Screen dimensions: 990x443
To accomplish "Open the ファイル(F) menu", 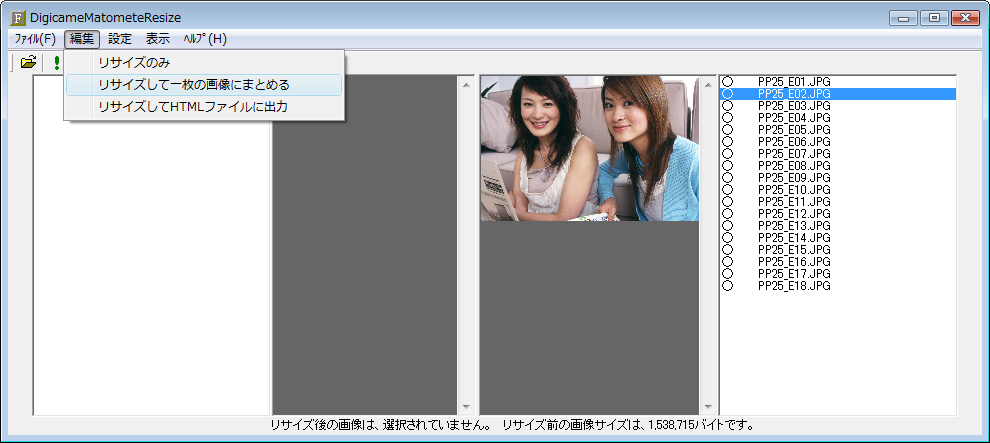I will tap(35, 39).
